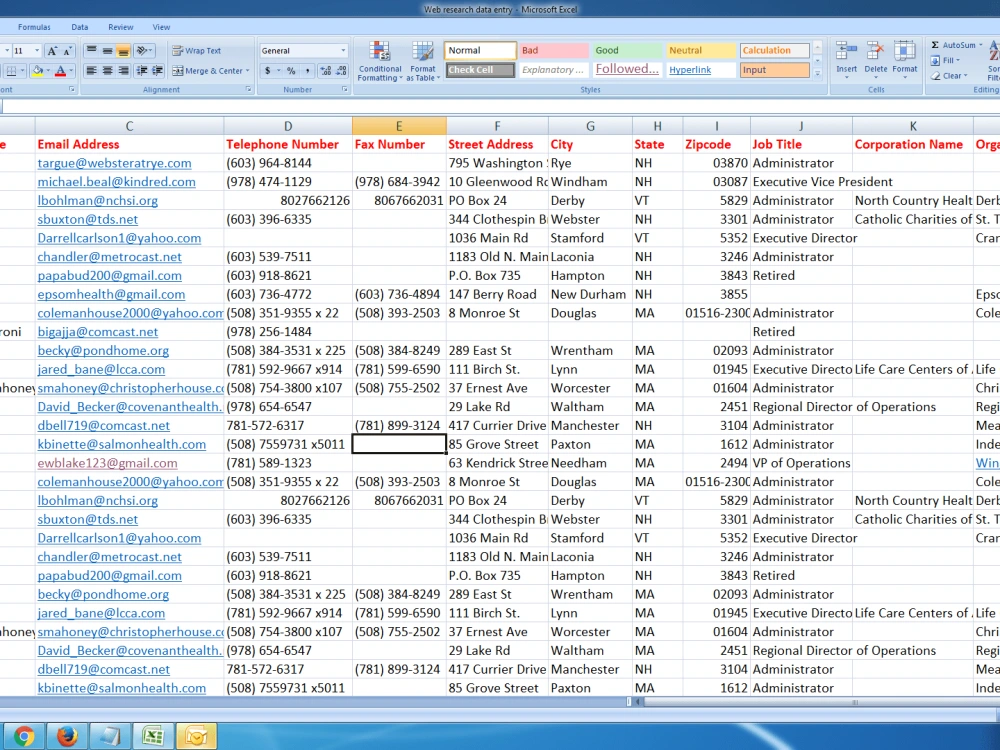Expand the cell styles gallery More arrow
Image resolution: width=1000 pixels, height=750 pixels.
coord(818,73)
